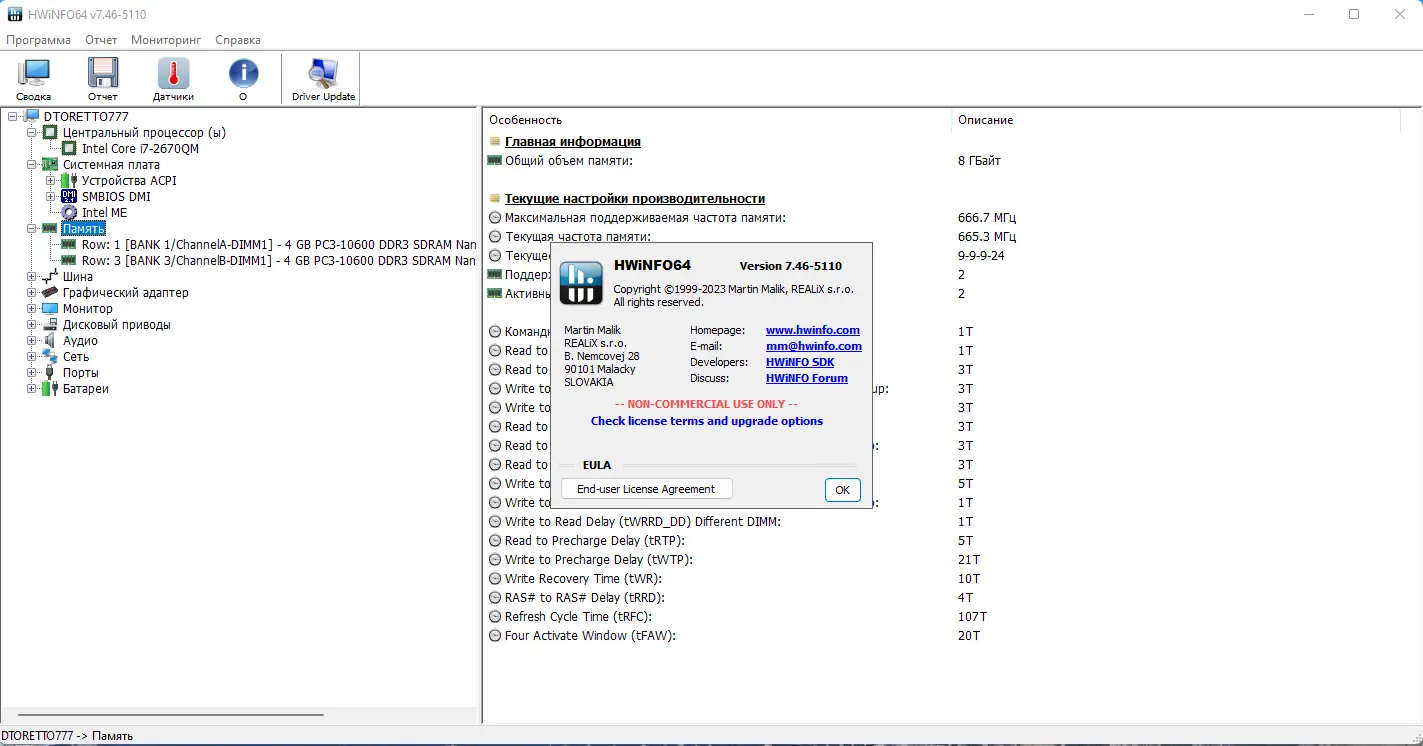Expand the Сеть node
The width and height of the screenshot is (1423, 746).
pos(32,356)
